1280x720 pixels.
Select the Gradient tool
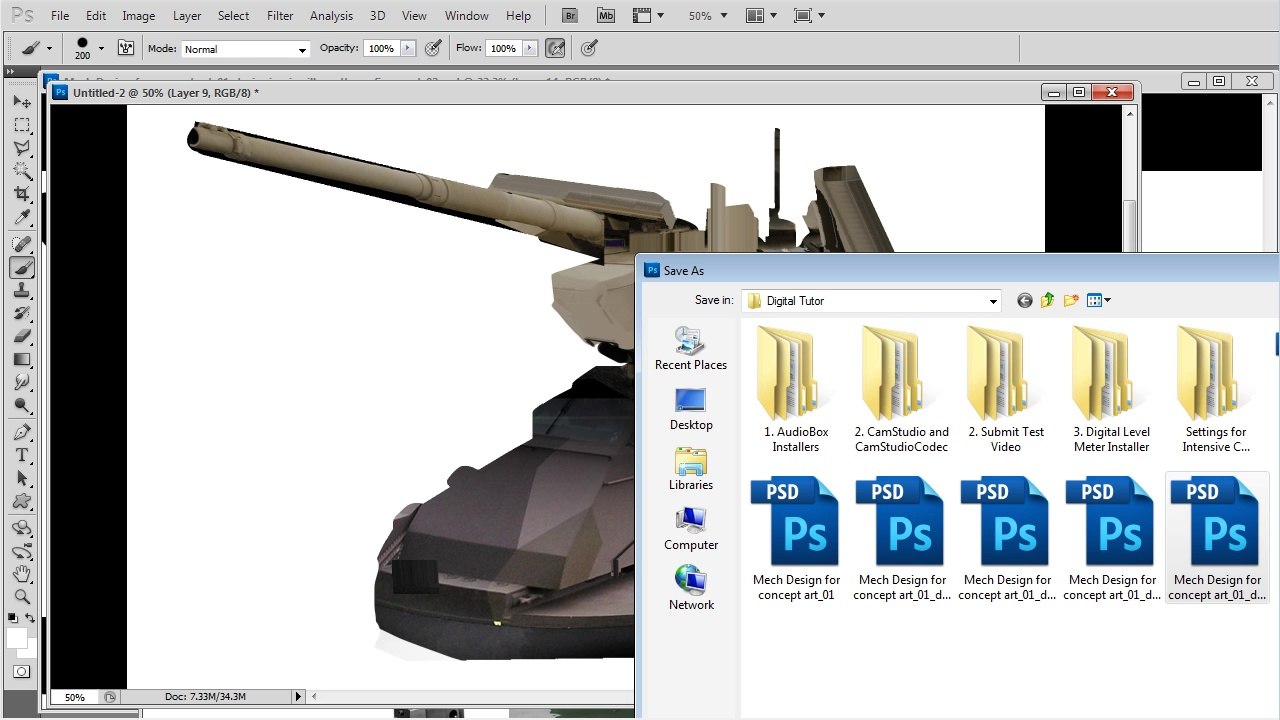tap(21, 359)
